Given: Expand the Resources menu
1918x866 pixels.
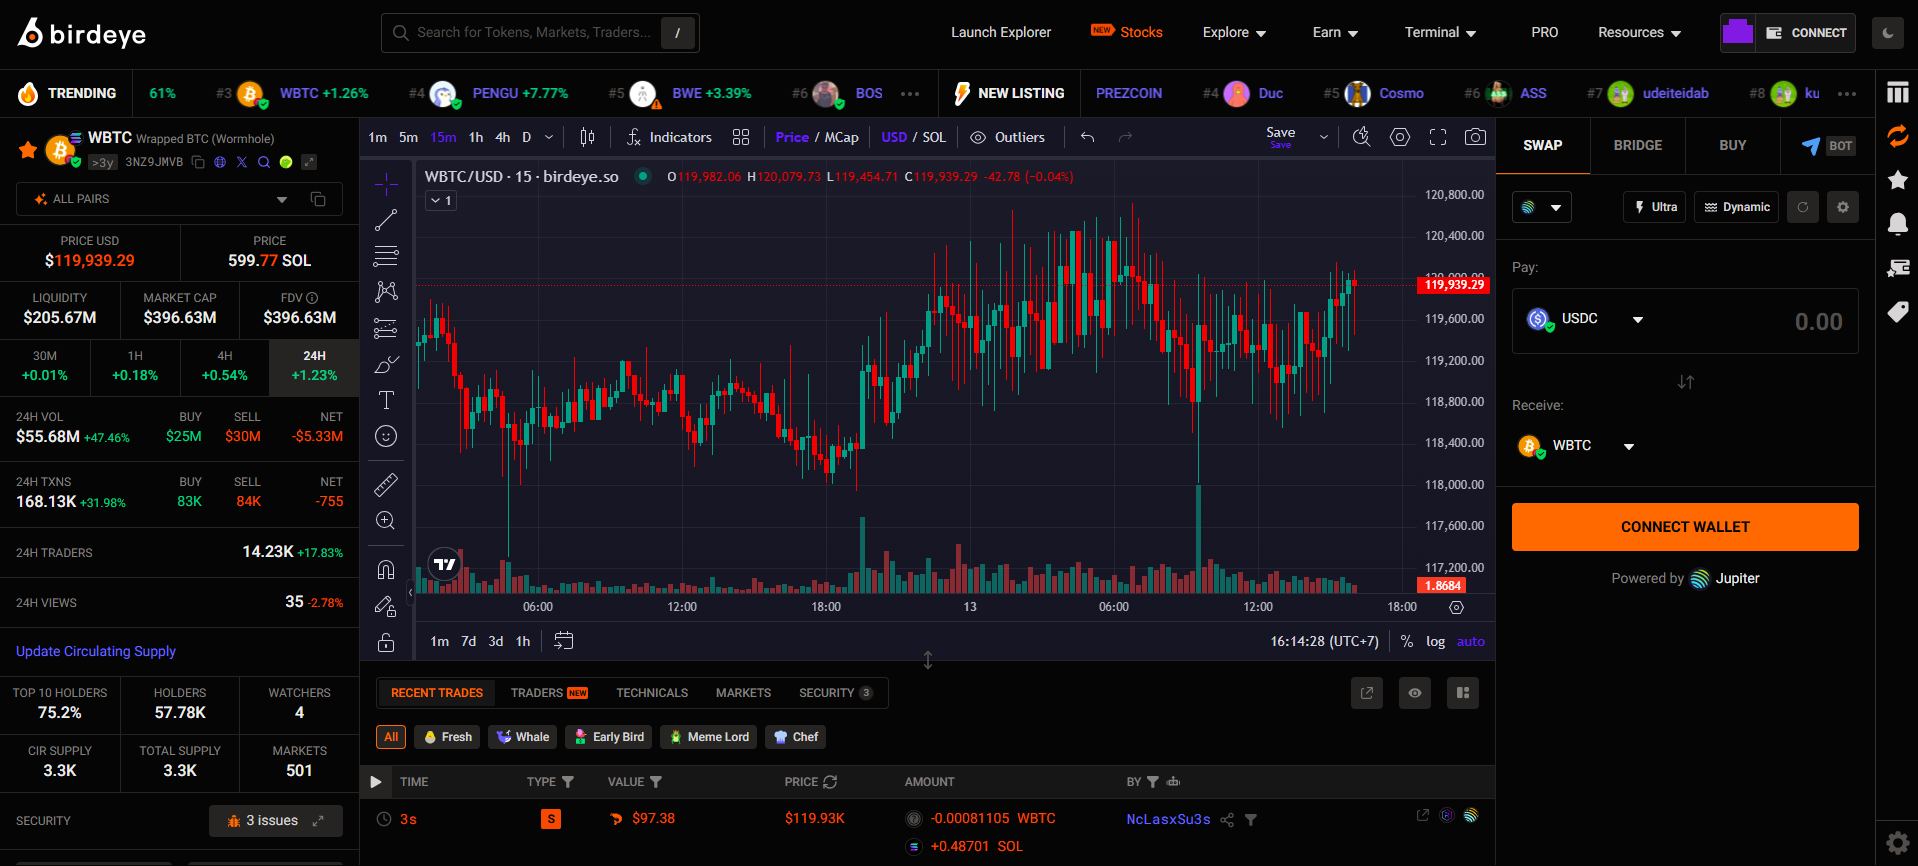Looking at the screenshot, I should (1639, 33).
